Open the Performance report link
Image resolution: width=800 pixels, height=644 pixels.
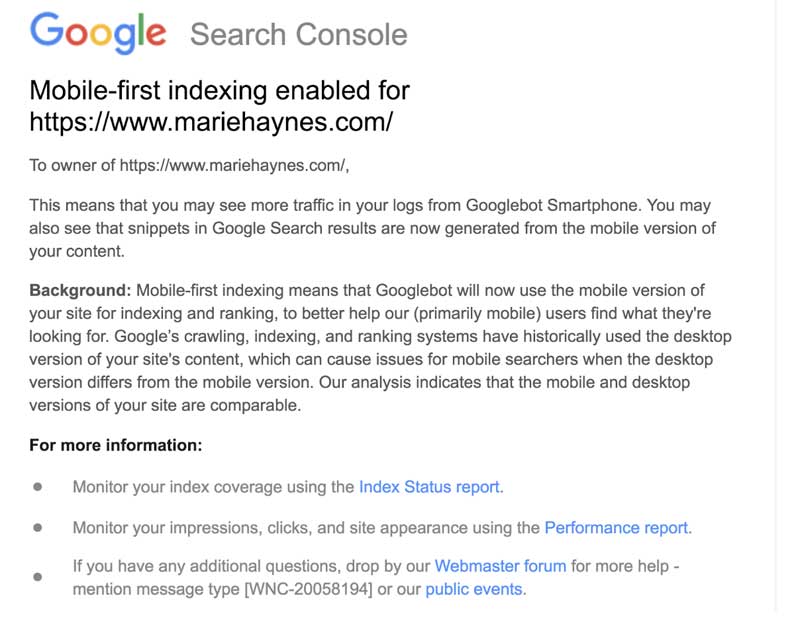pos(616,527)
